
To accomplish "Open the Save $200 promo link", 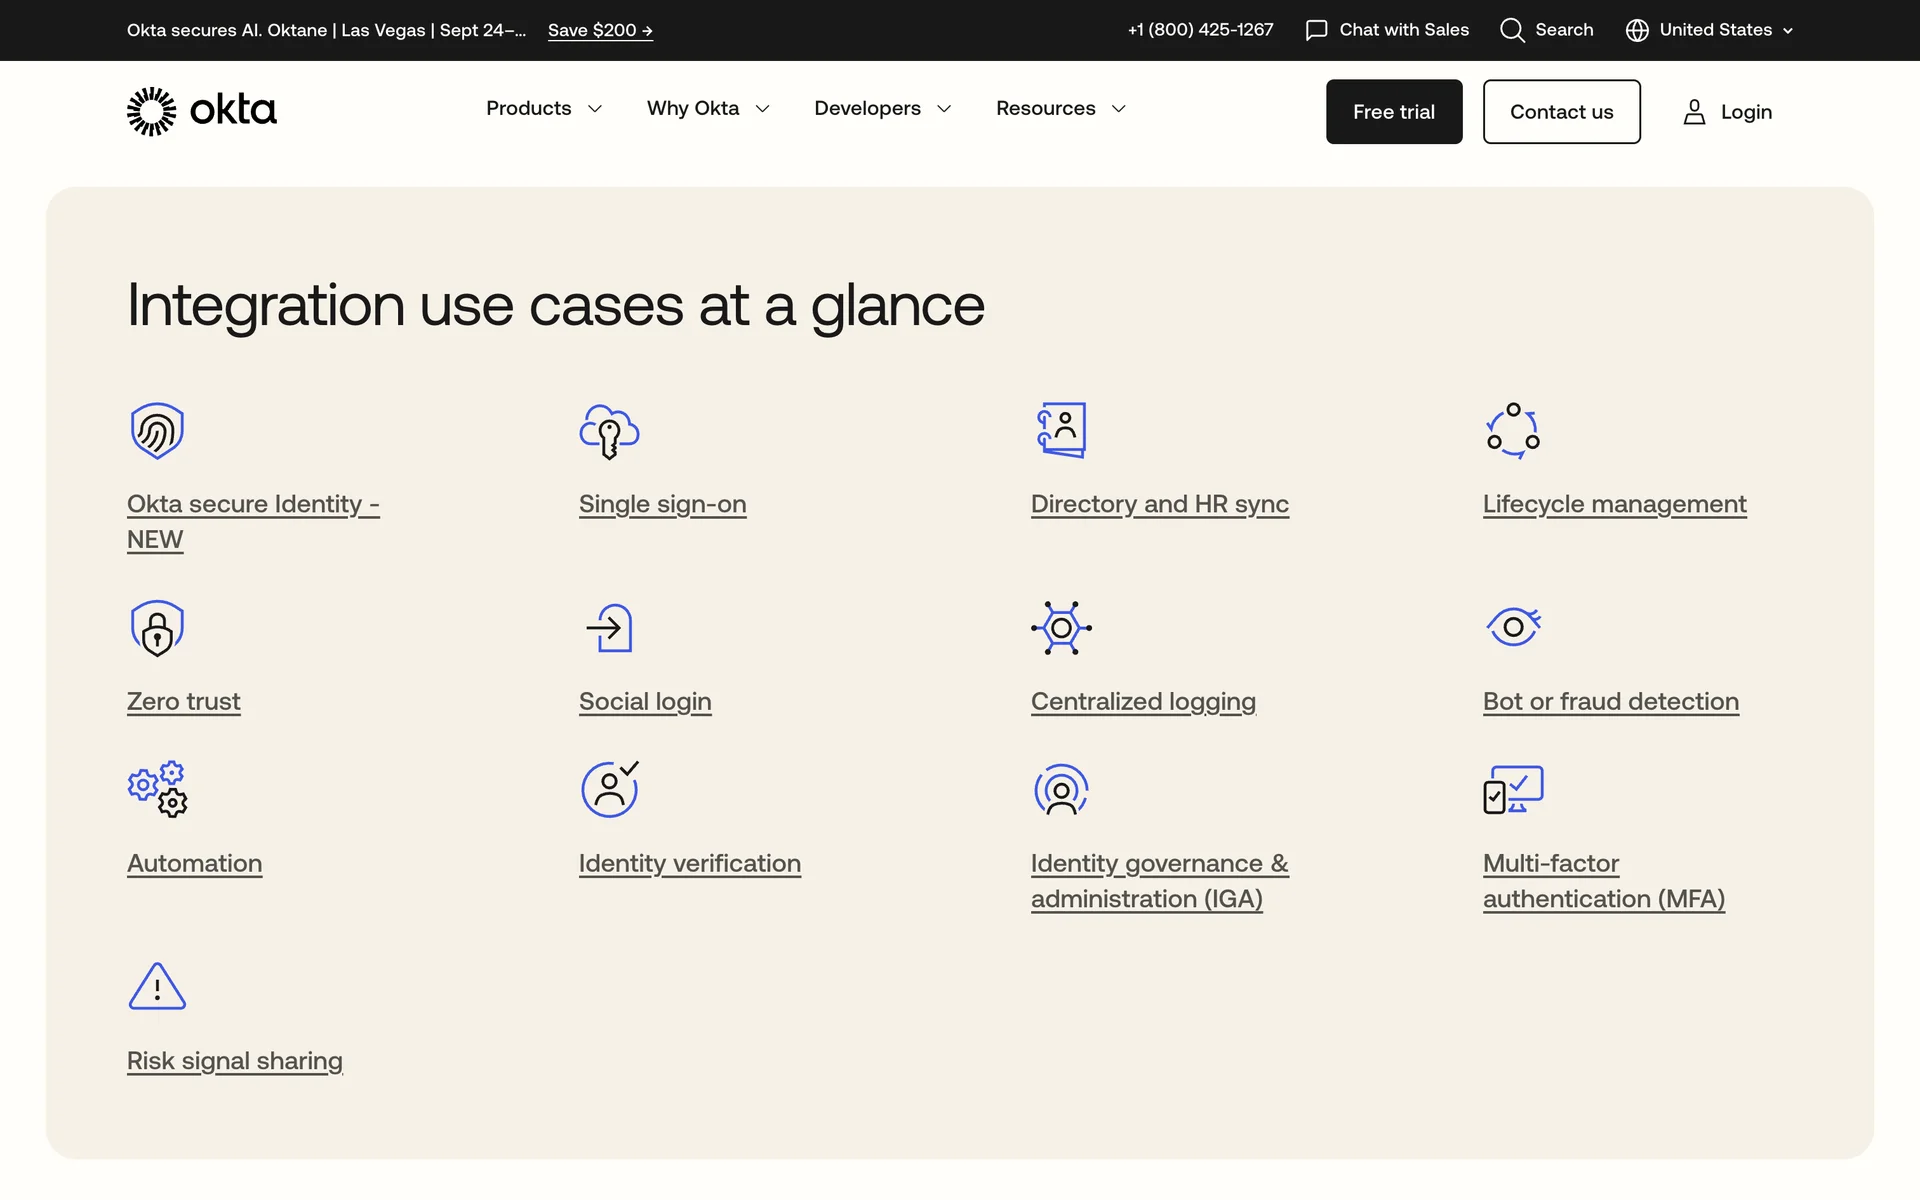I will pyautogui.click(x=600, y=30).
